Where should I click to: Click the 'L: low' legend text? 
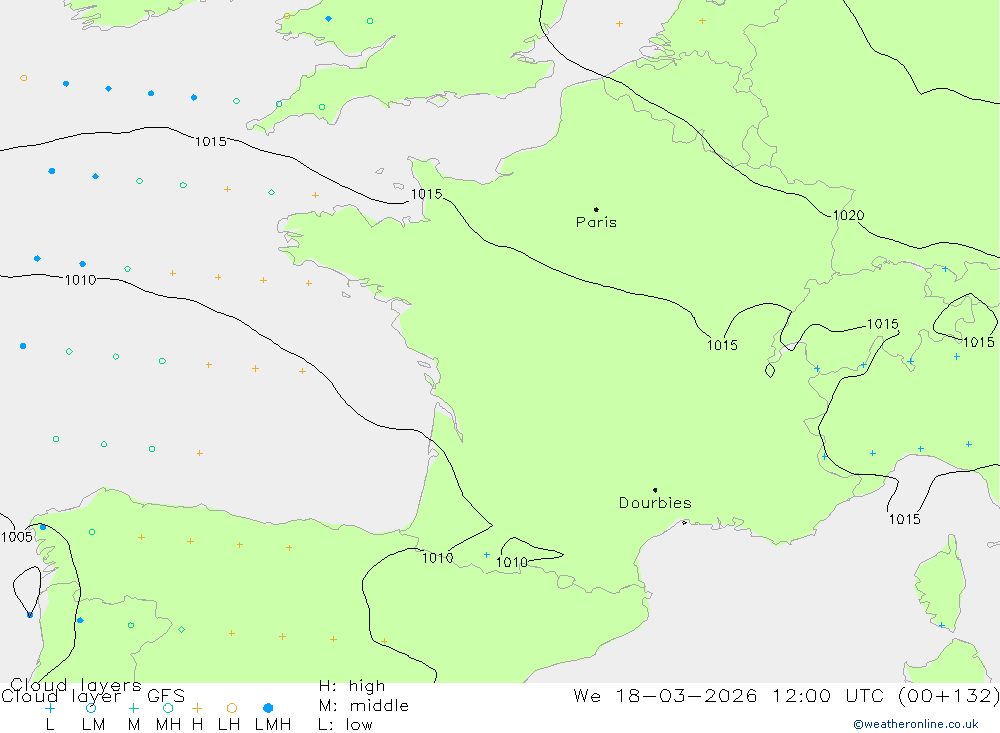(x=345, y=725)
